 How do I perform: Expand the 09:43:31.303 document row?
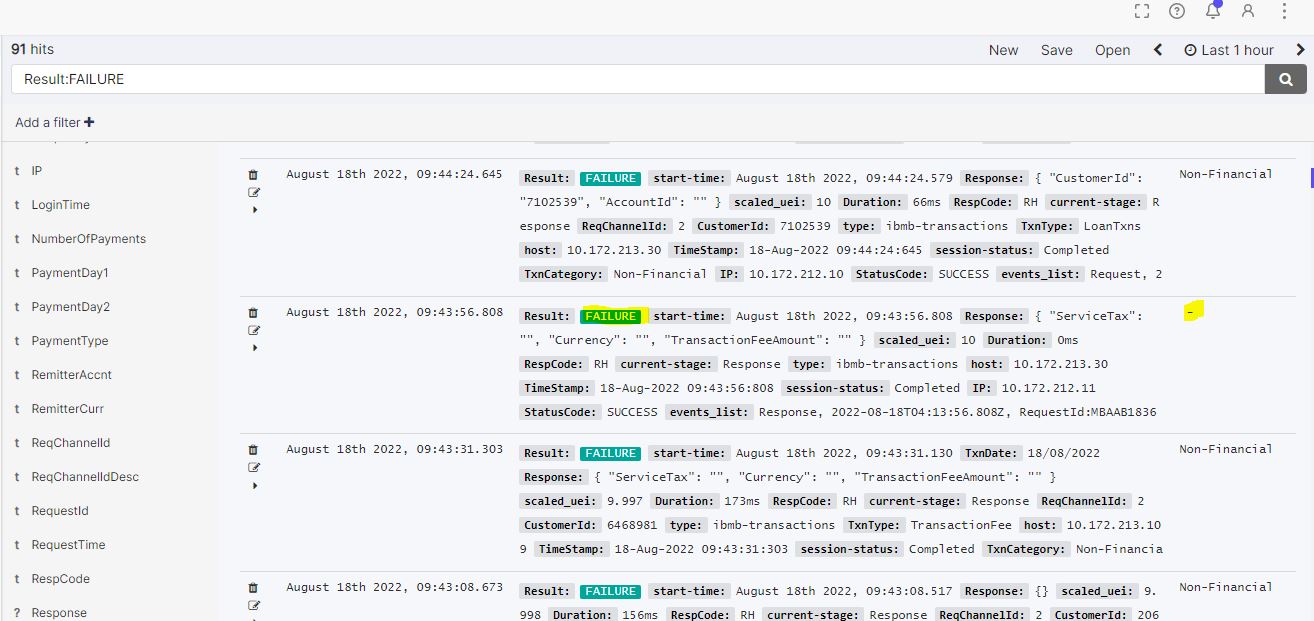[255, 486]
